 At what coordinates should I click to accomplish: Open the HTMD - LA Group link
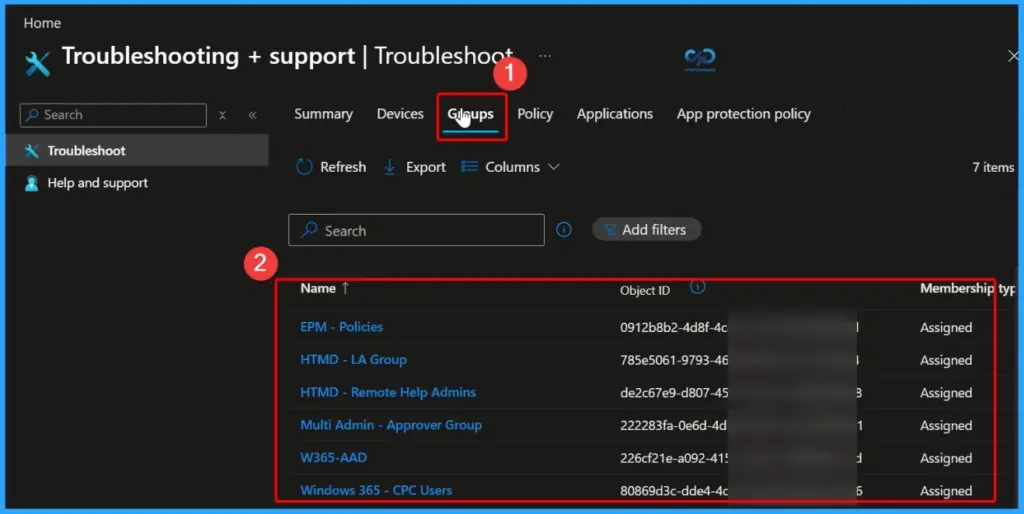point(353,360)
